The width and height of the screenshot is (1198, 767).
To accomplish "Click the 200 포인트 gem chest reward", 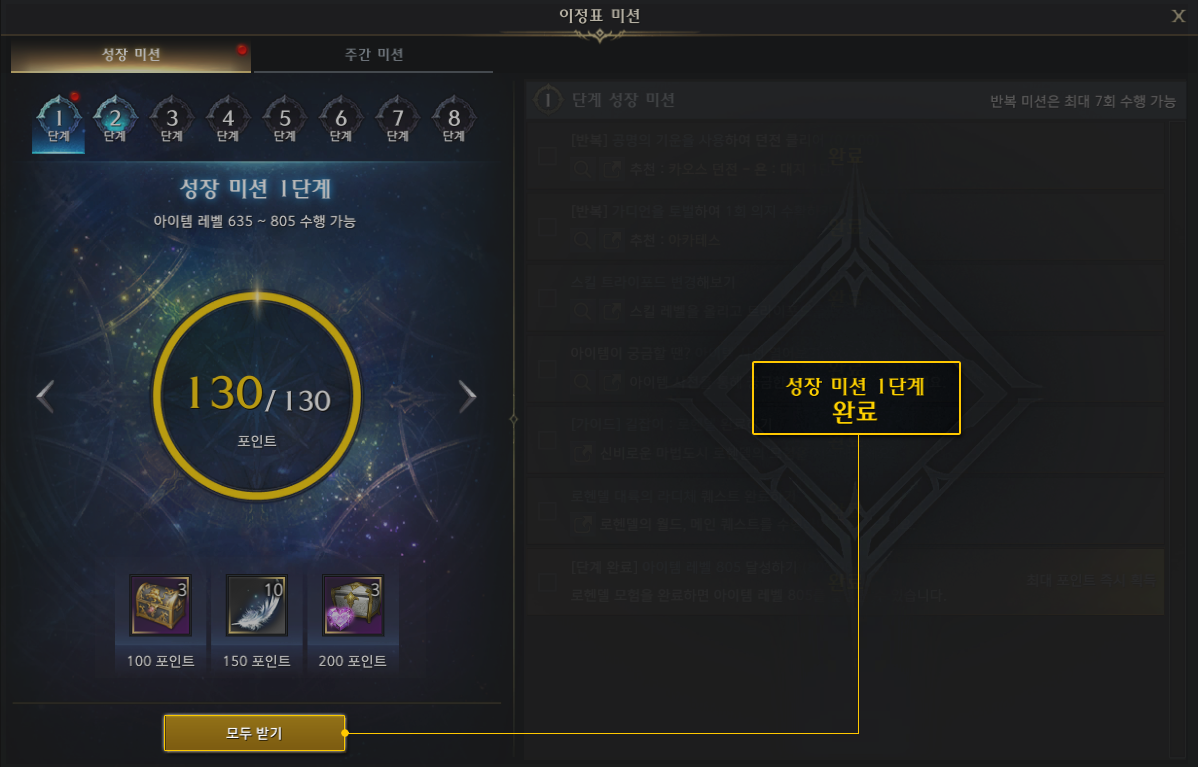I will tap(352, 605).
